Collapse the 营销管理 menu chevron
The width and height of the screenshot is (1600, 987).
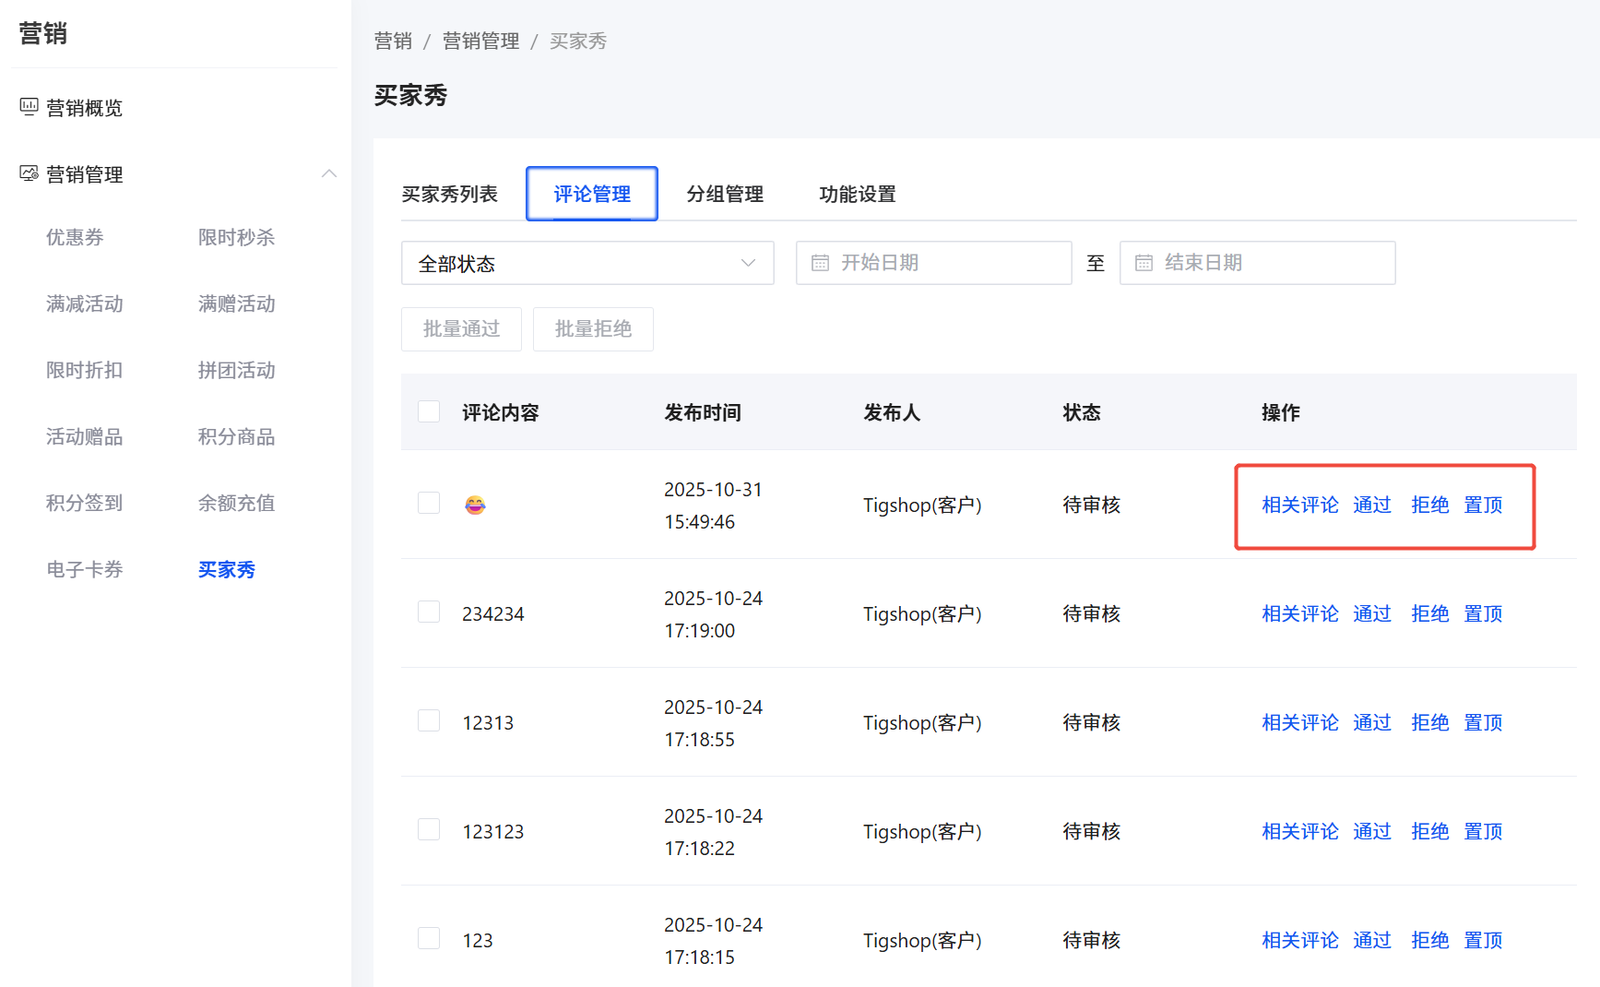[329, 174]
